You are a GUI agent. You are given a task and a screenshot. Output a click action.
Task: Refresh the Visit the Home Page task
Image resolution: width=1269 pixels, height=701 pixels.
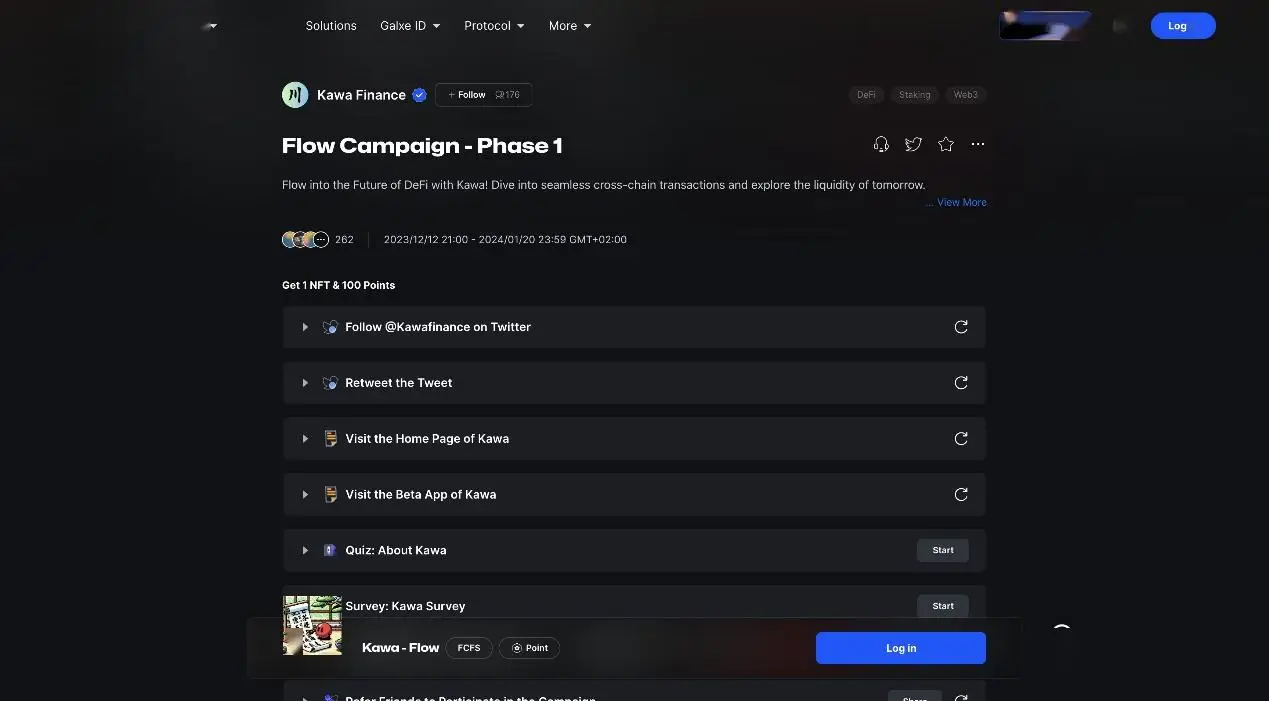point(961,439)
